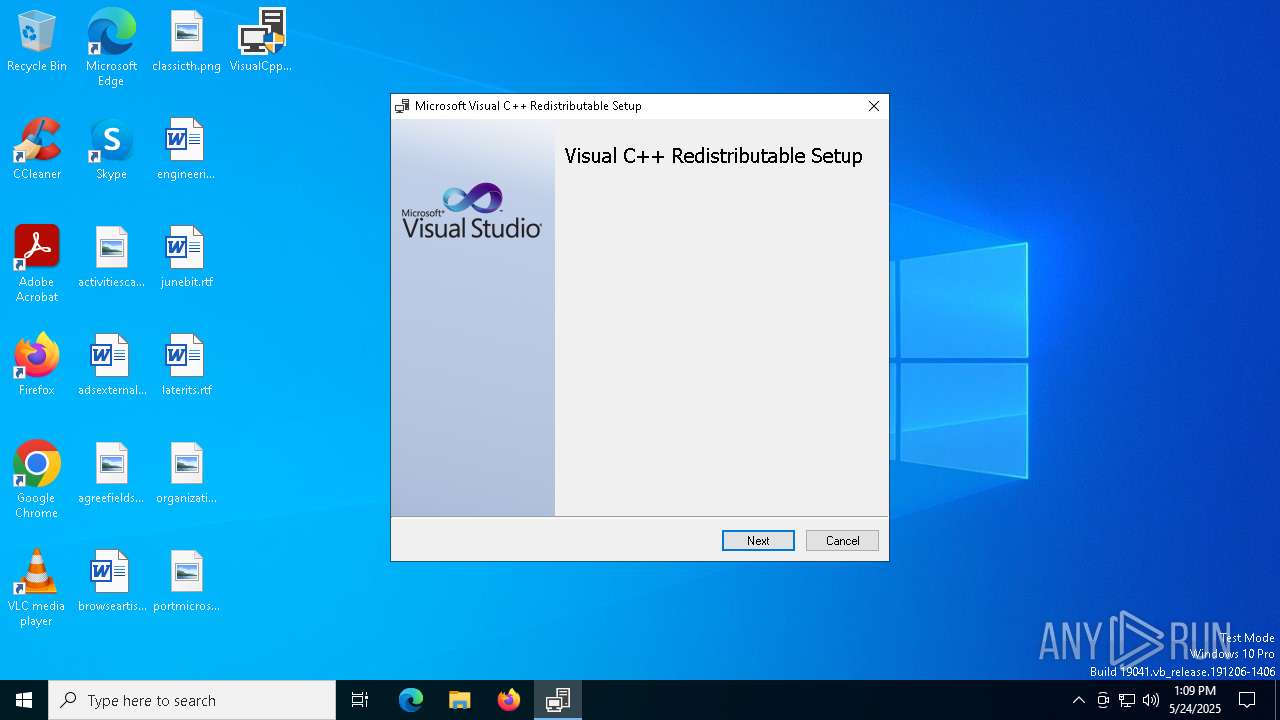Viewport: 1280px width, 720px height.
Task: Close the setup dialog window
Action: 874,106
